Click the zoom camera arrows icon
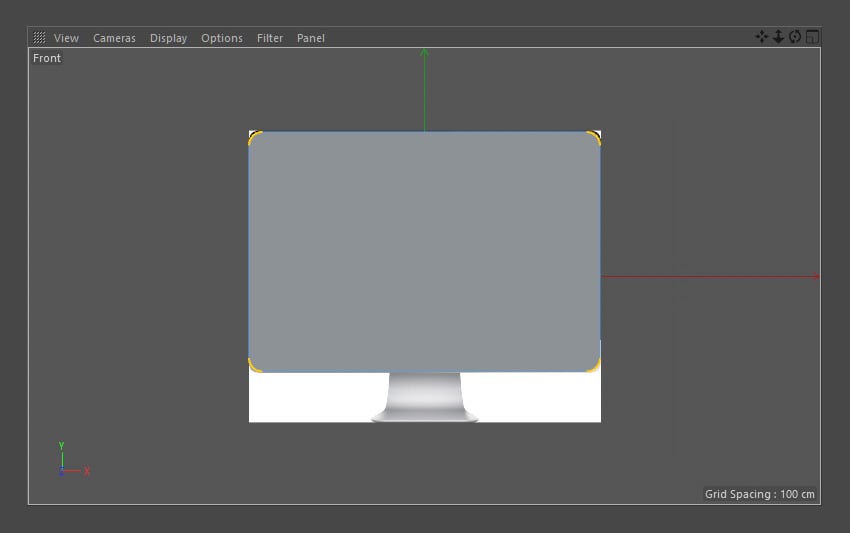 click(x=778, y=37)
